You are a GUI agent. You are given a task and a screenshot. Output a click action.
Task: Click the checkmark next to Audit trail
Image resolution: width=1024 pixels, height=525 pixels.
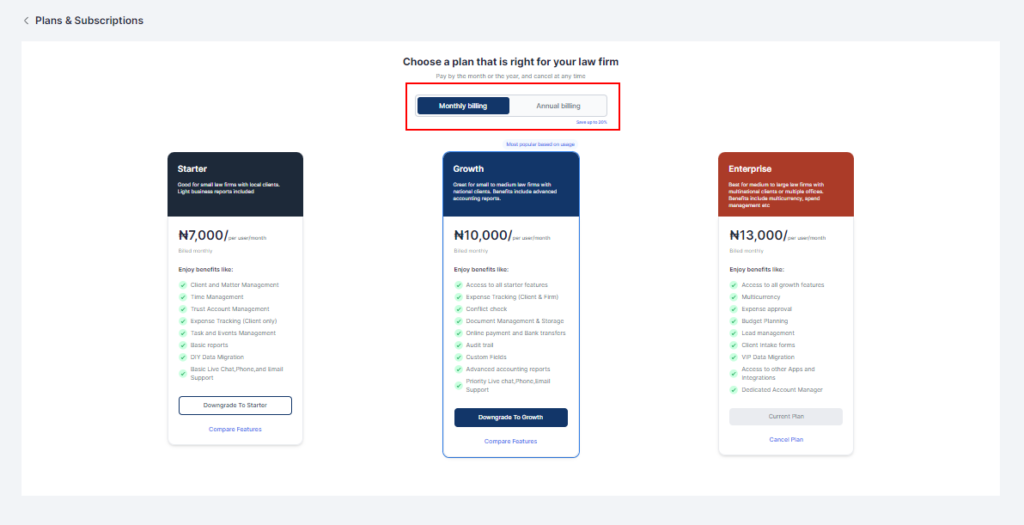[457, 345]
